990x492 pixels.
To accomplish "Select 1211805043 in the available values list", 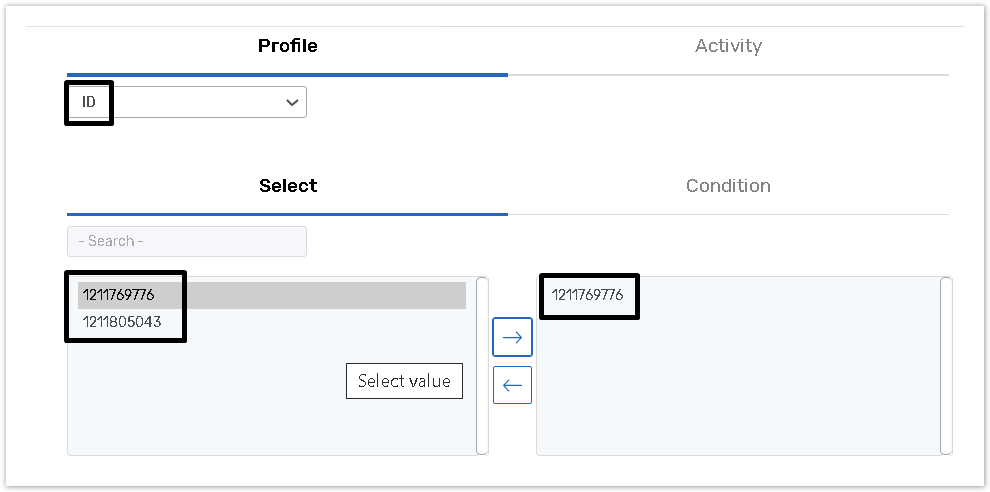I will pyautogui.click(x=122, y=322).
